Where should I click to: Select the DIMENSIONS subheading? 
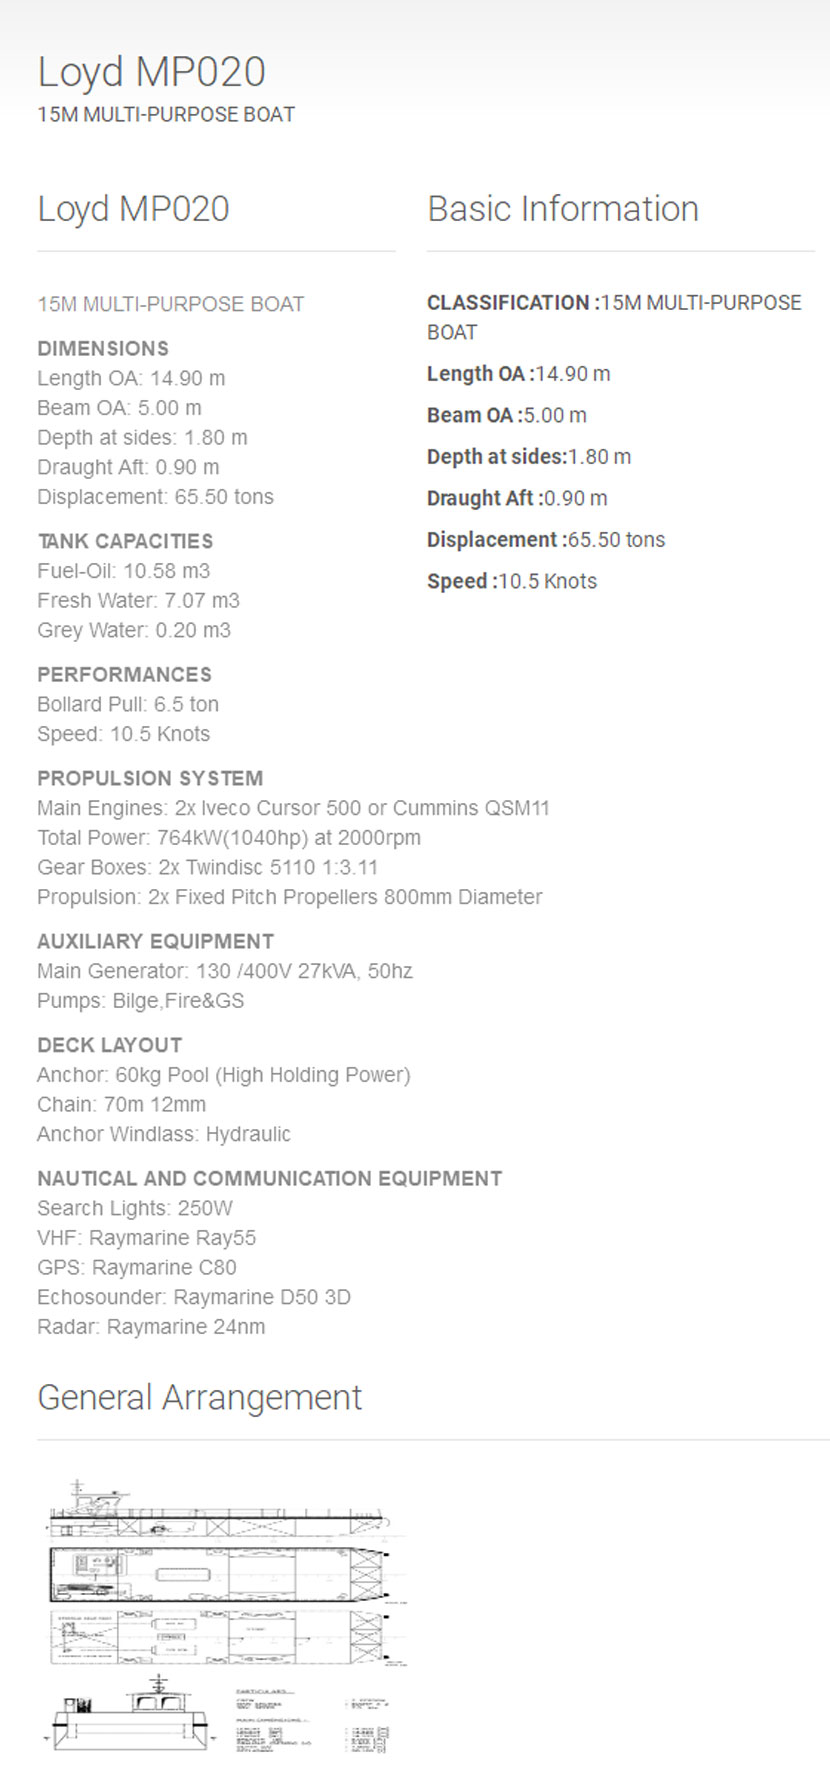[x=103, y=349]
